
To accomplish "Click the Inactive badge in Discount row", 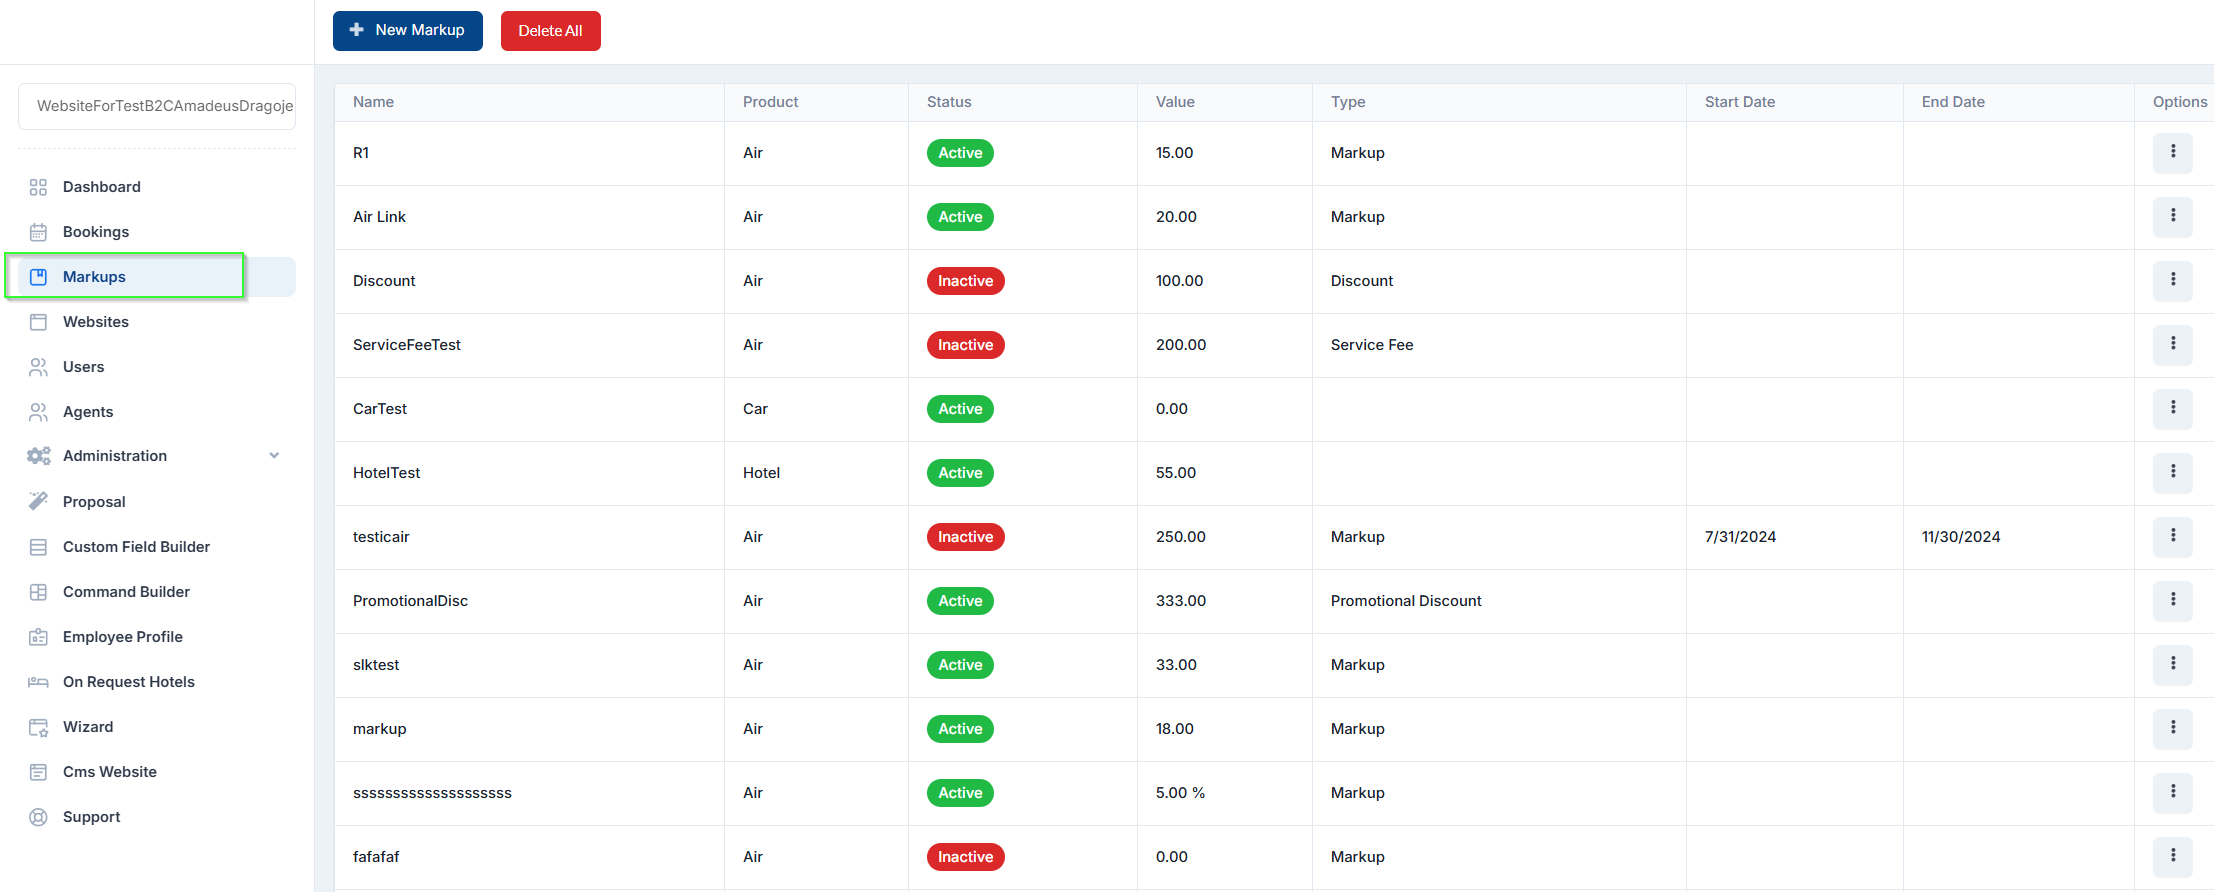I will [965, 281].
